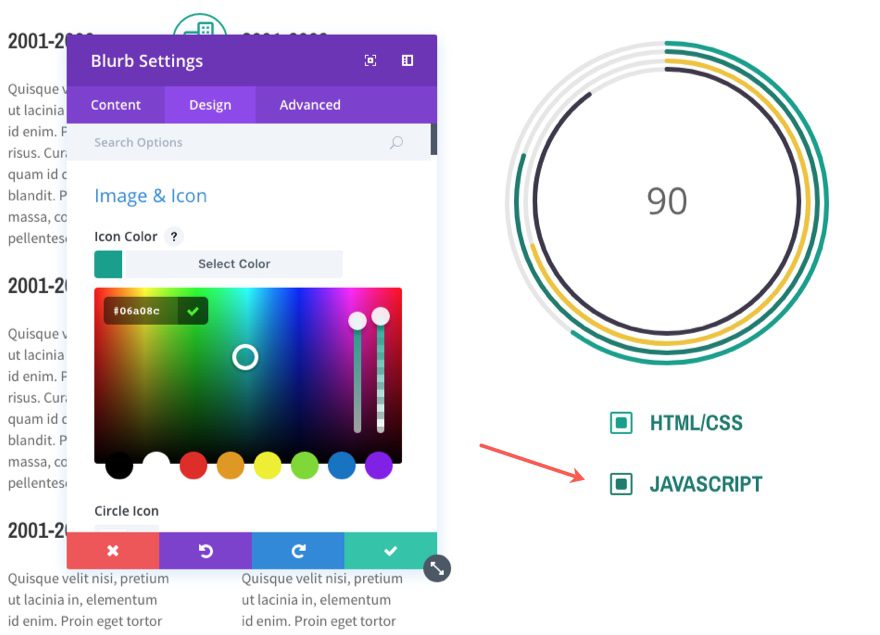Click the Icon Color help question mark
Viewport: 880px width, 635px height.
174,237
